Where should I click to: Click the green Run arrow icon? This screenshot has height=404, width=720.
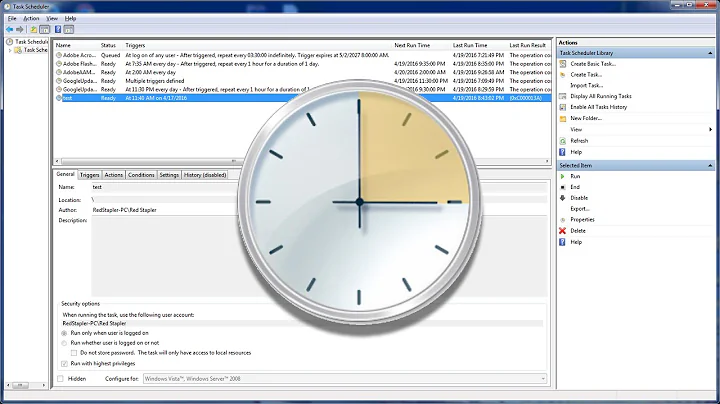562,176
